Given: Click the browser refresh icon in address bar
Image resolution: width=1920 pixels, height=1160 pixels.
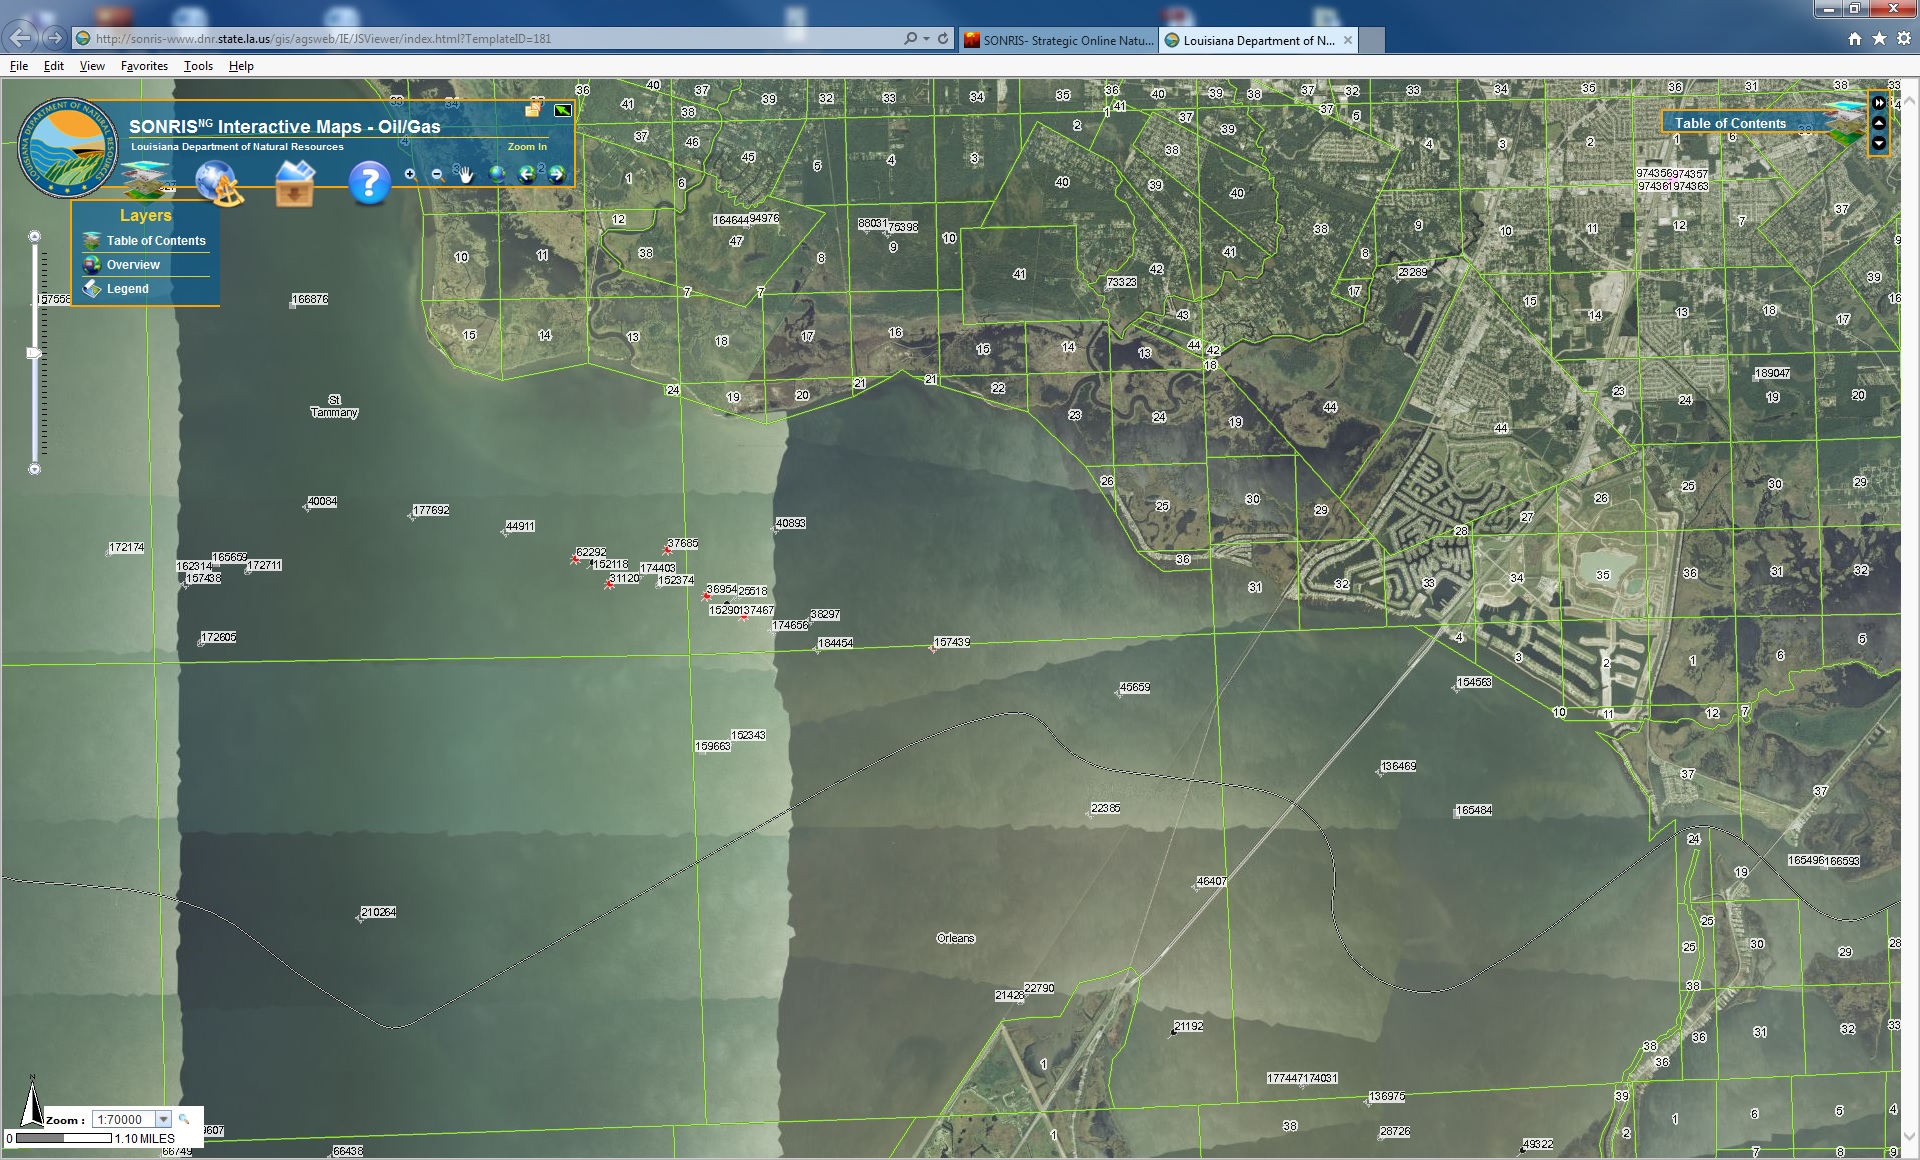Looking at the screenshot, I should [943, 38].
